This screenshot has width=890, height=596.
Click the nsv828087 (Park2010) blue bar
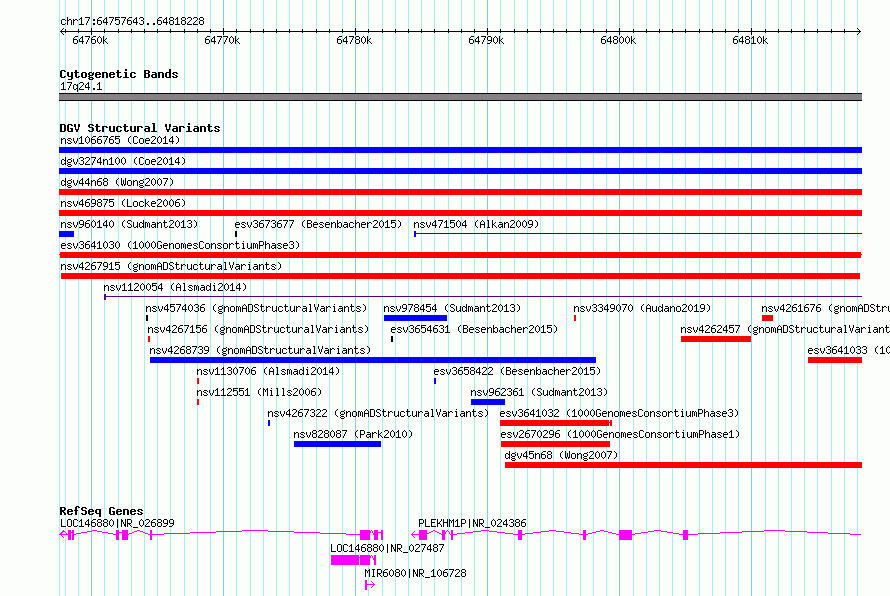[337, 444]
